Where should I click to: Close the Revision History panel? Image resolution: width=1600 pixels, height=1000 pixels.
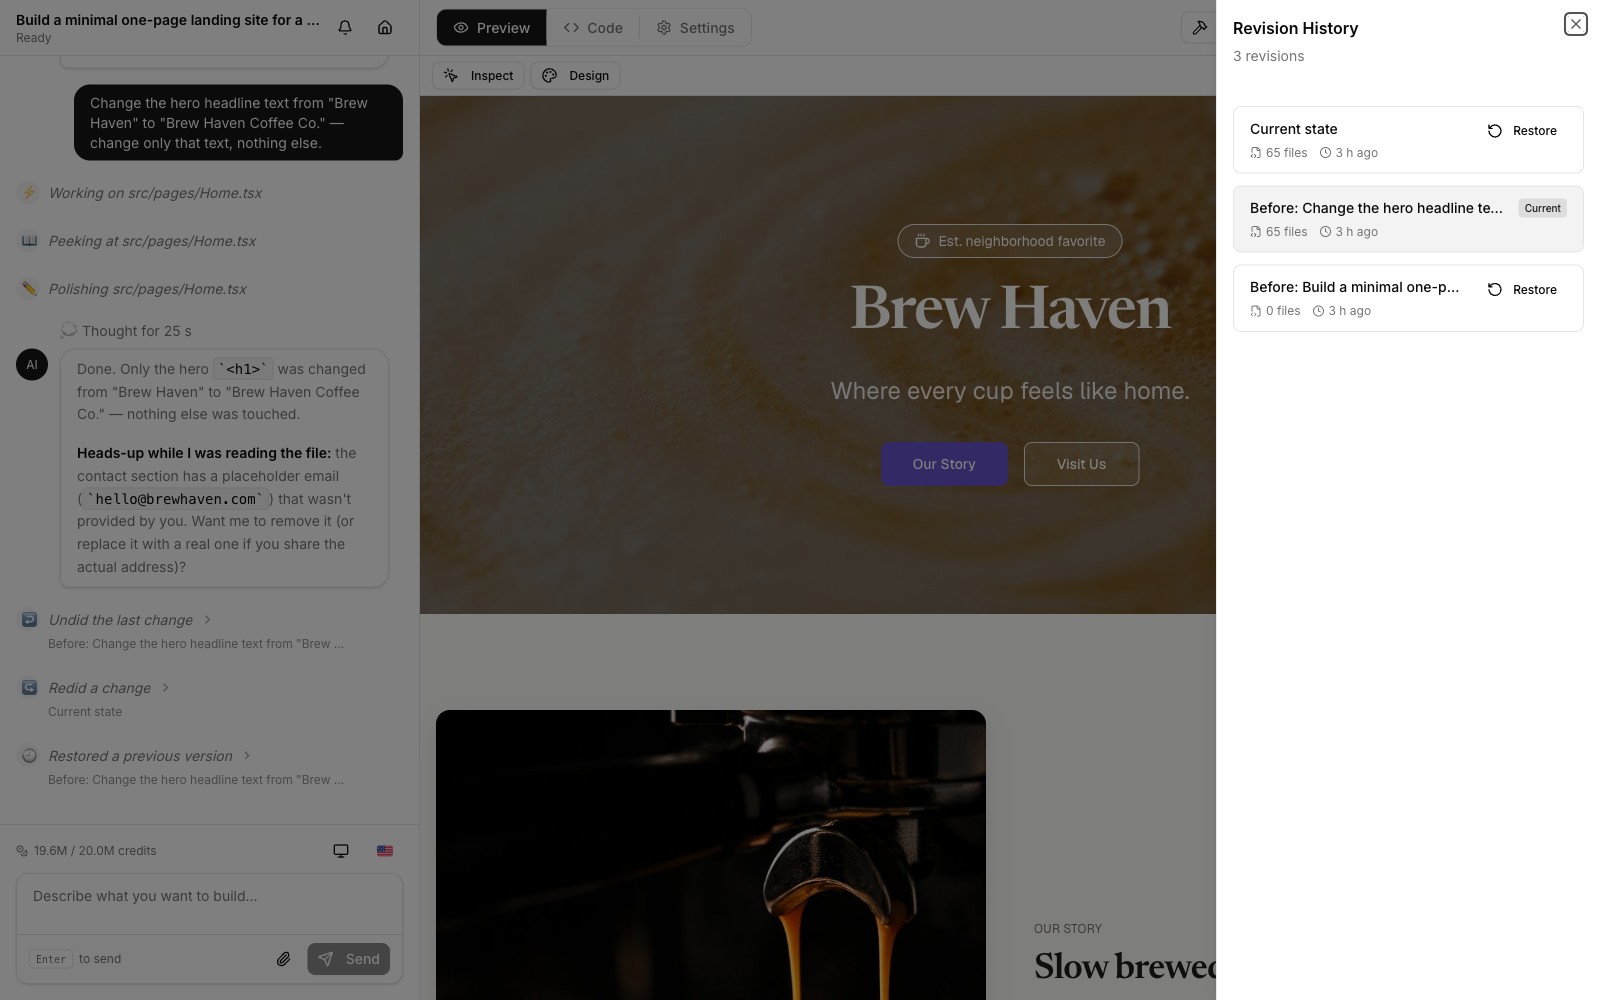[x=1576, y=24]
